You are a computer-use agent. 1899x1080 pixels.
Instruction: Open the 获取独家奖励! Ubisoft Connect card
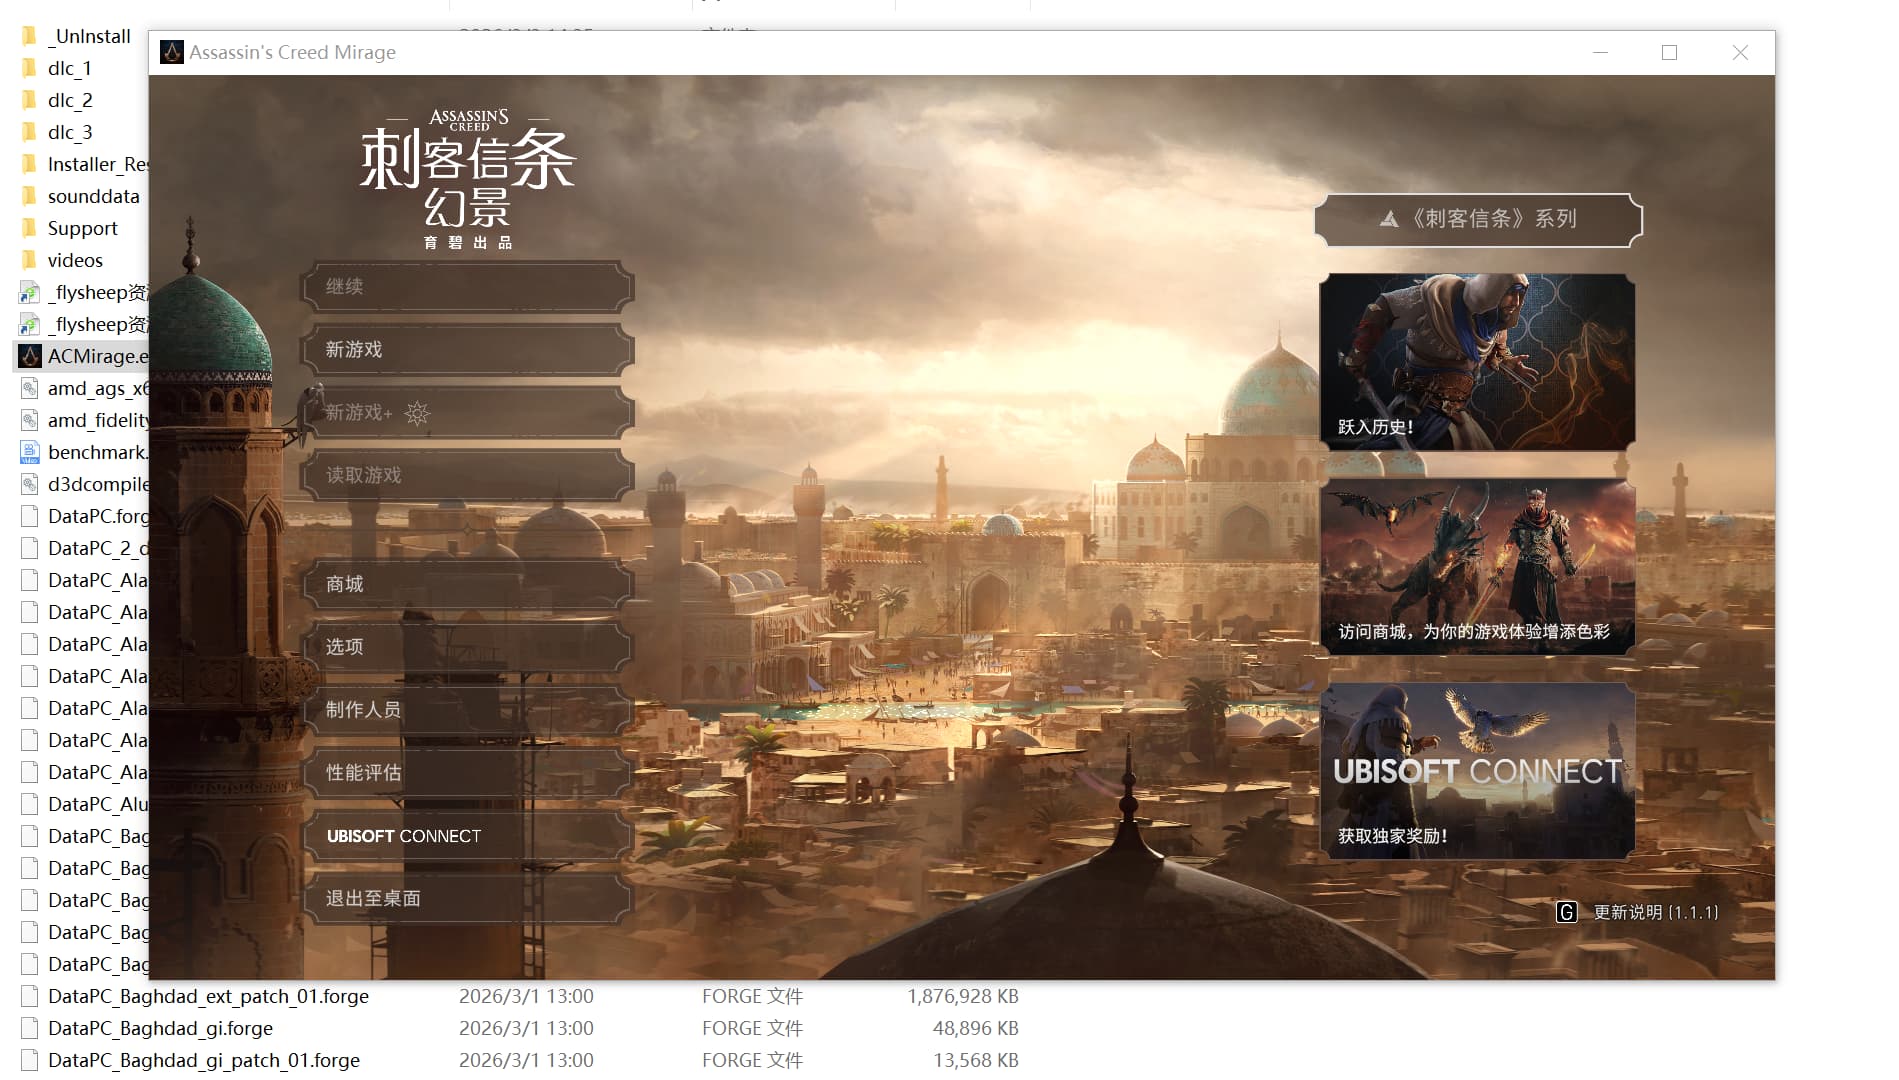[x=1477, y=771]
